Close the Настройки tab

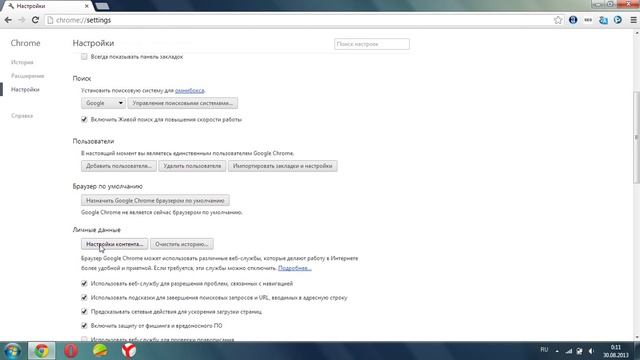[87, 6]
